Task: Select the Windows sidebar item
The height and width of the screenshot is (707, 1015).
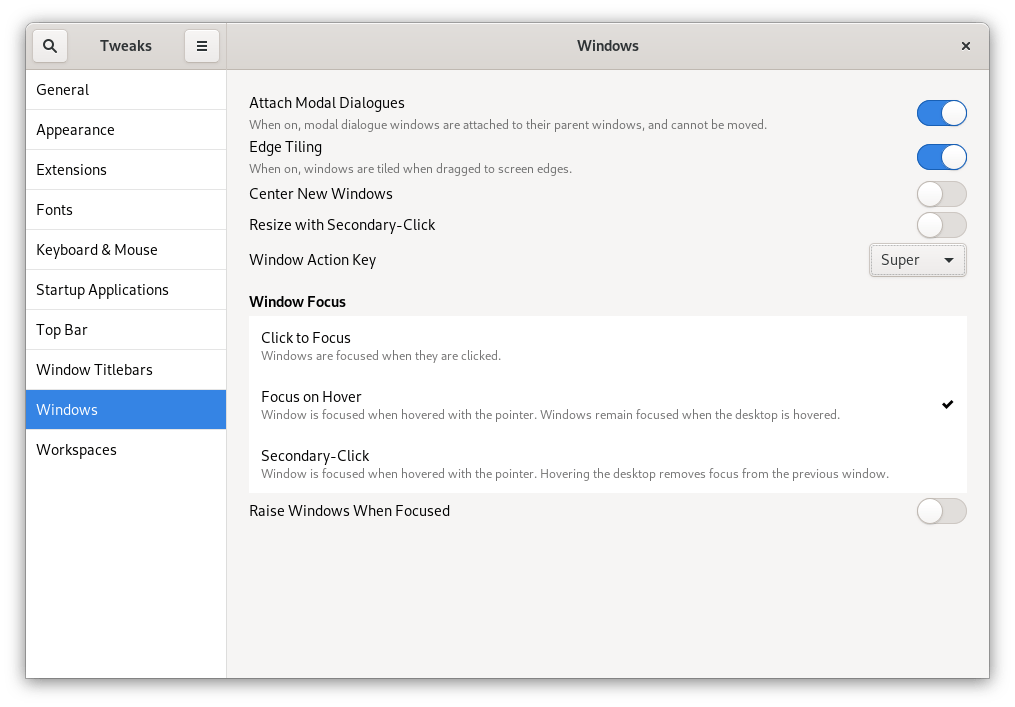Action: (126, 410)
